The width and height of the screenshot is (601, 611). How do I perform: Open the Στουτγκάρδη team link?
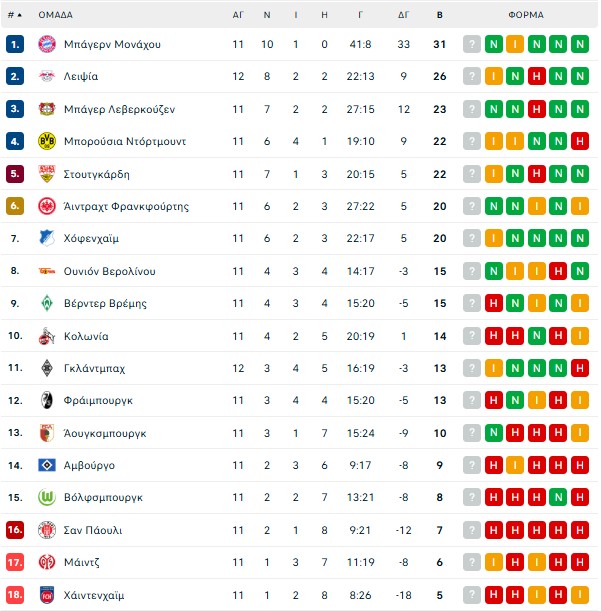click(x=97, y=174)
